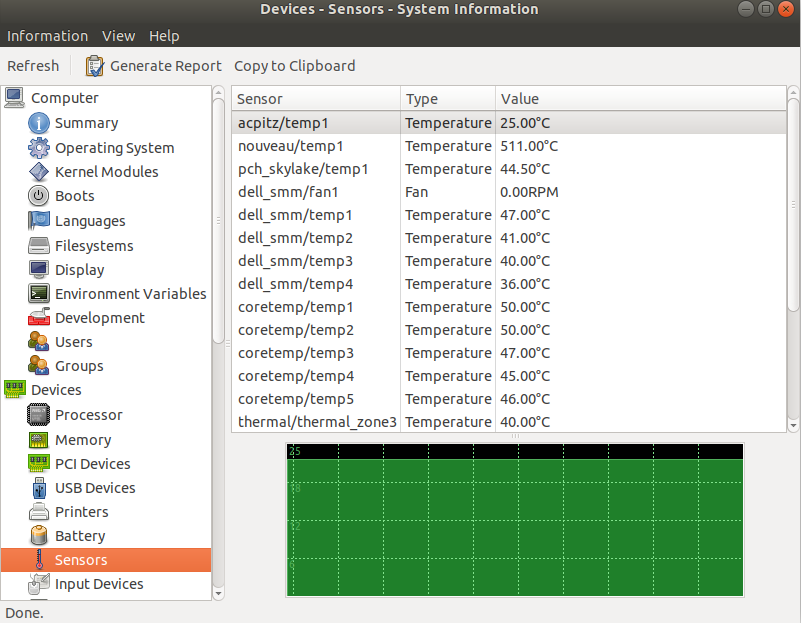Select the dell_smm/temp4 row
801x623 pixels.
click(x=509, y=284)
